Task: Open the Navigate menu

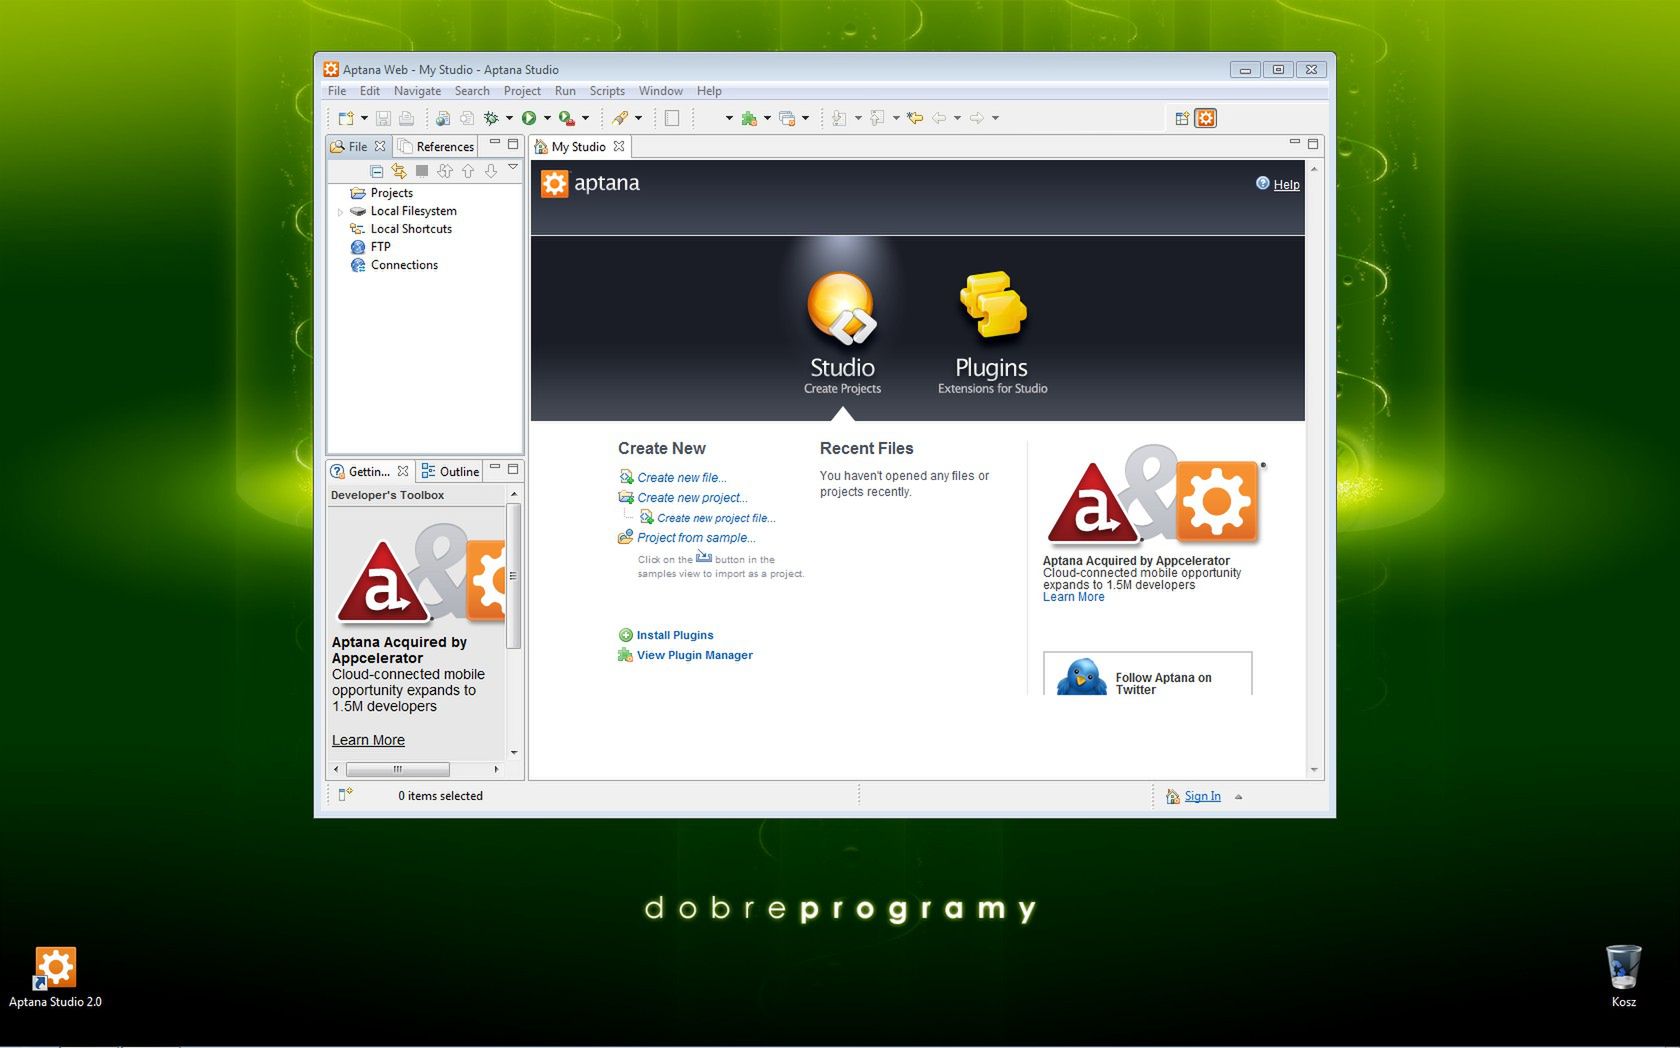Action: pos(417,91)
